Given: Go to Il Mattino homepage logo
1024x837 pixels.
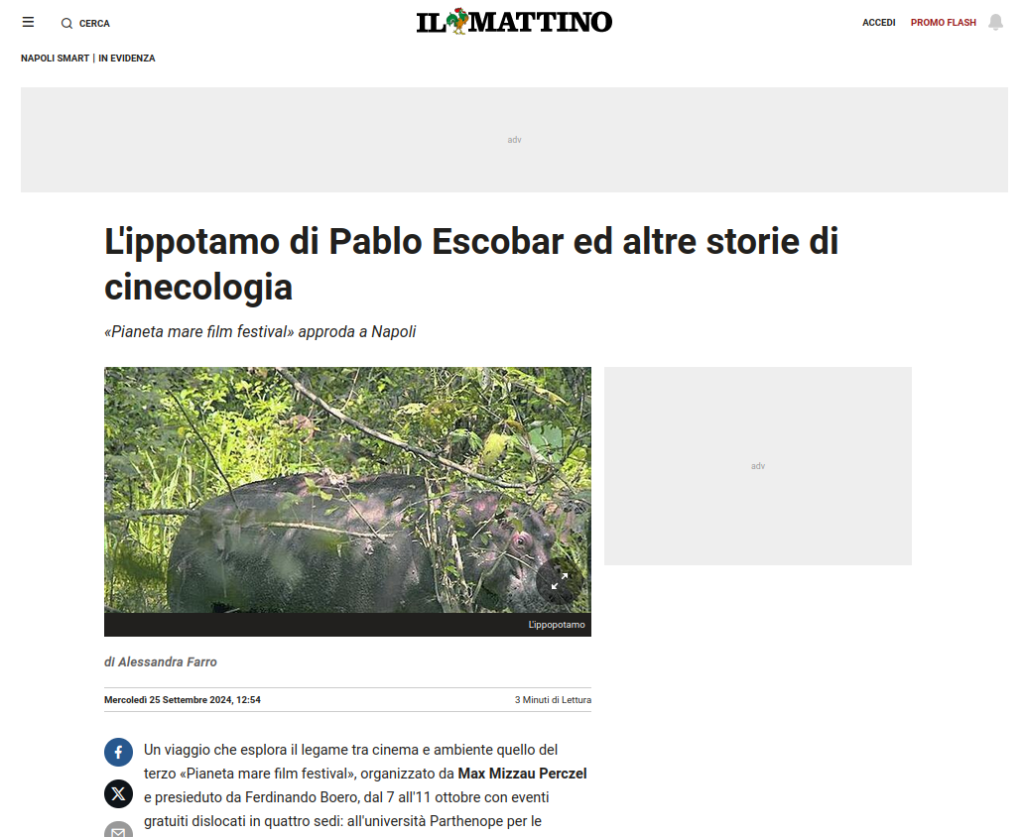Looking at the screenshot, I should point(514,22).
